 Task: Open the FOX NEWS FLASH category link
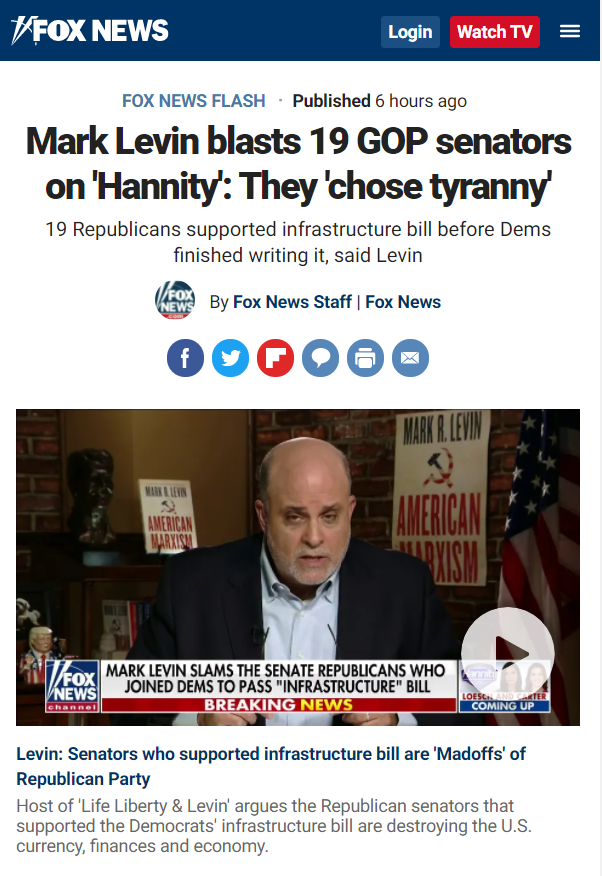(x=194, y=101)
